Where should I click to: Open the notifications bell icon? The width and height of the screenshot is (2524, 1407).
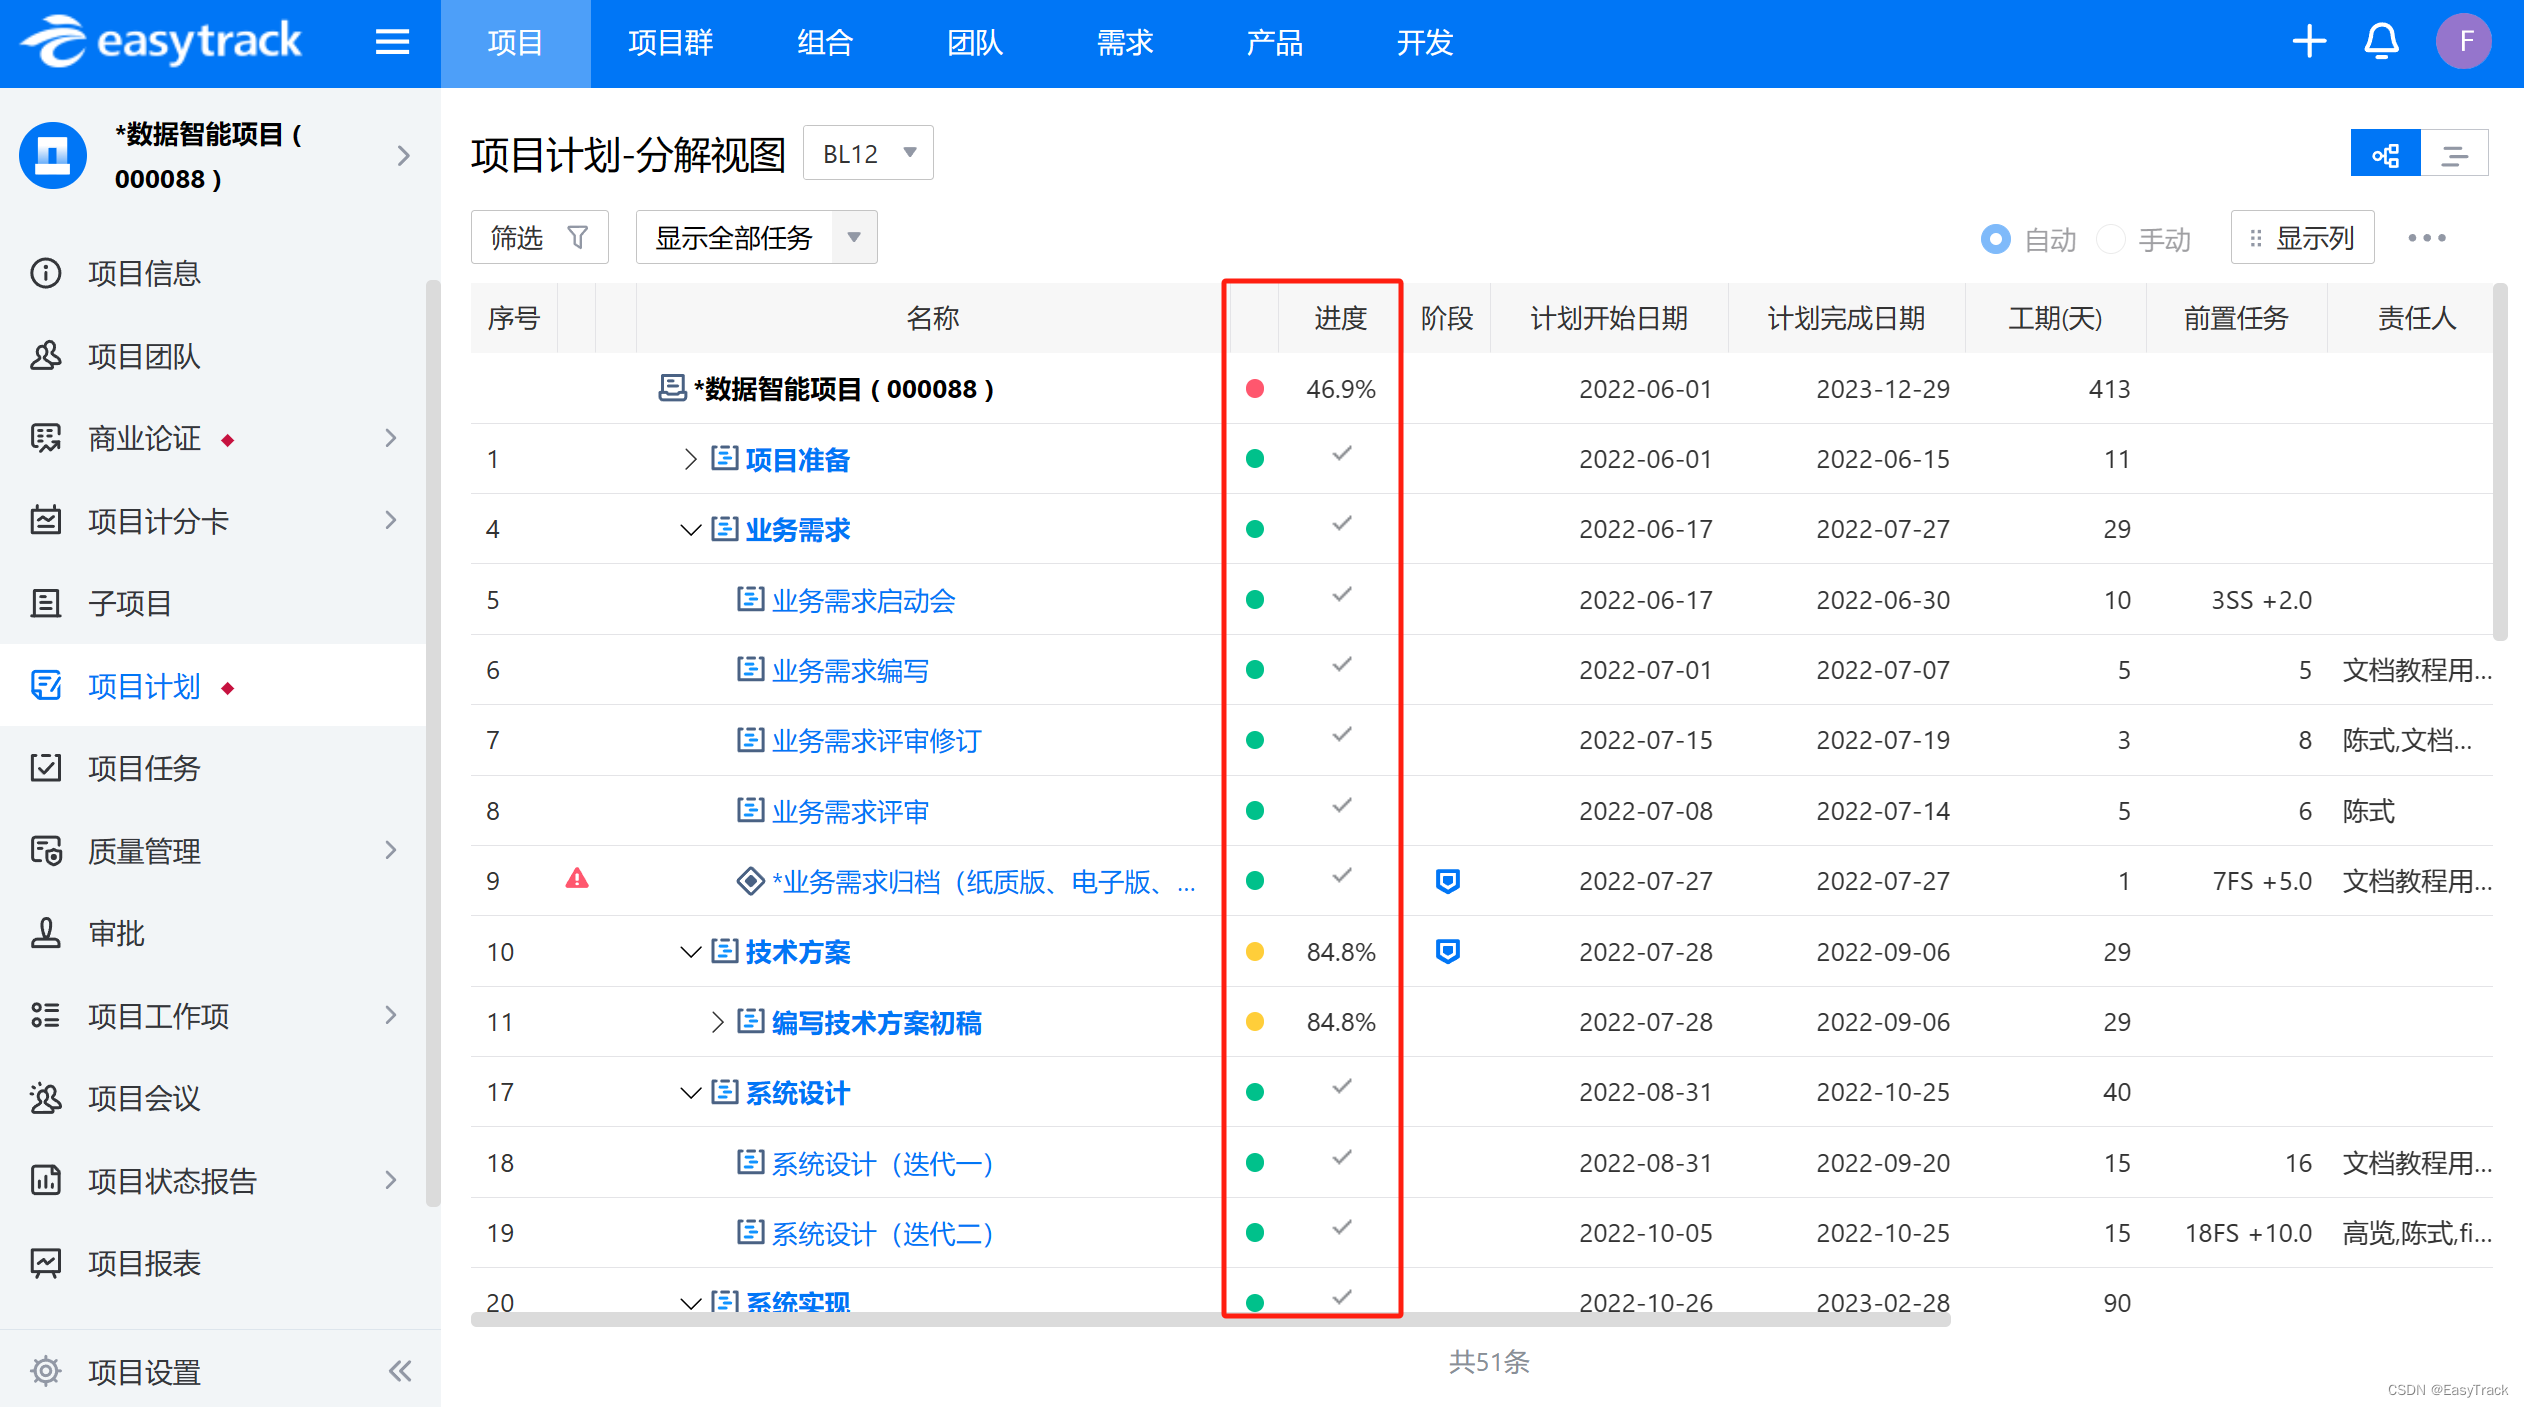click(x=2380, y=41)
